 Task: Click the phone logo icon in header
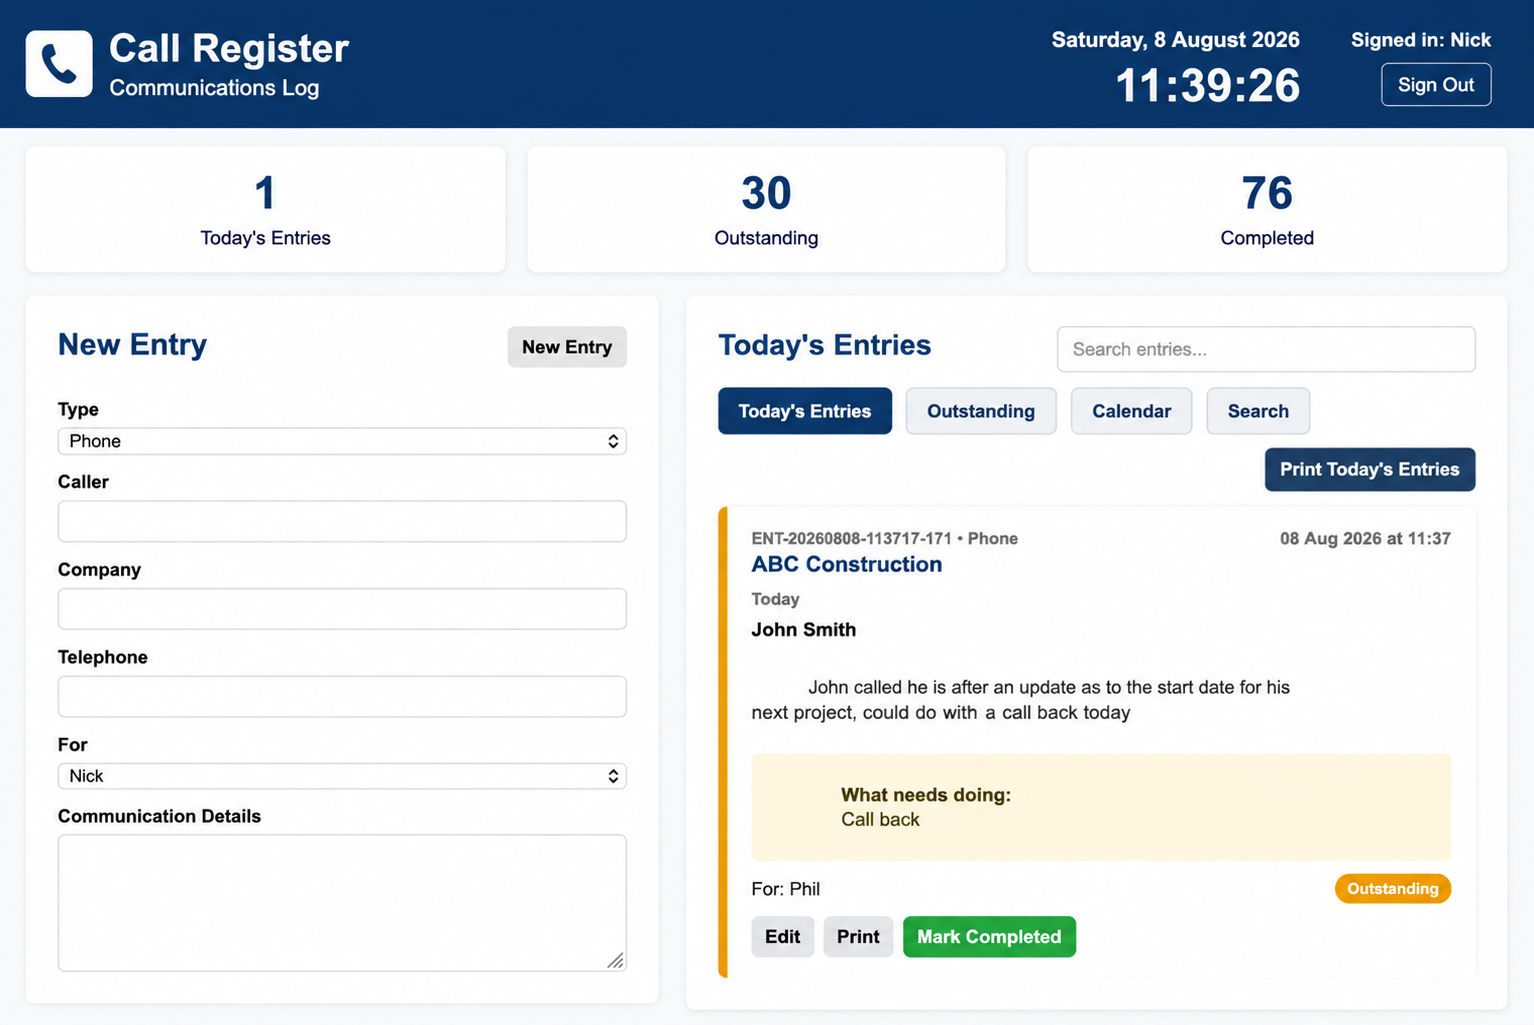coord(59,64)
